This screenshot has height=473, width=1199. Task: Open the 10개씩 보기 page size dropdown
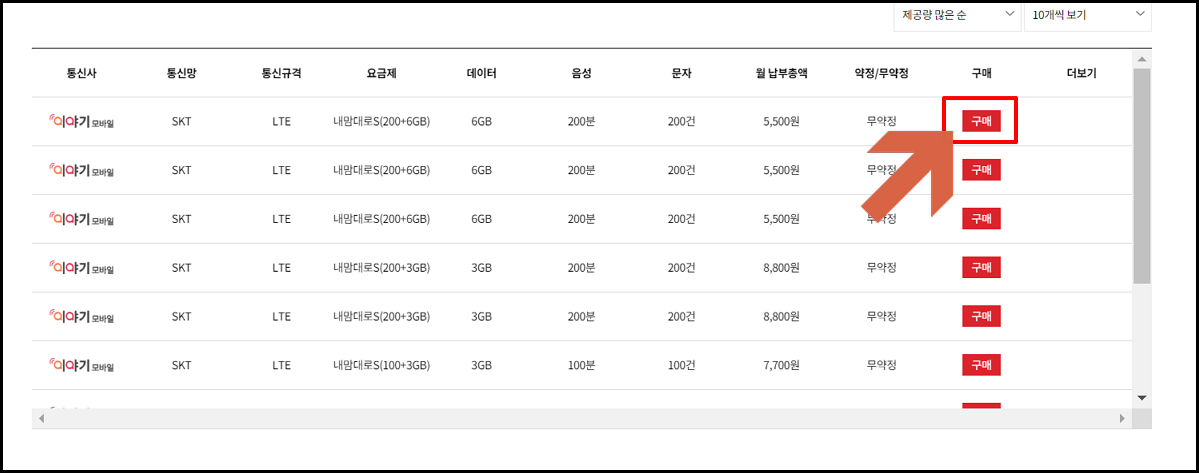1088,15
